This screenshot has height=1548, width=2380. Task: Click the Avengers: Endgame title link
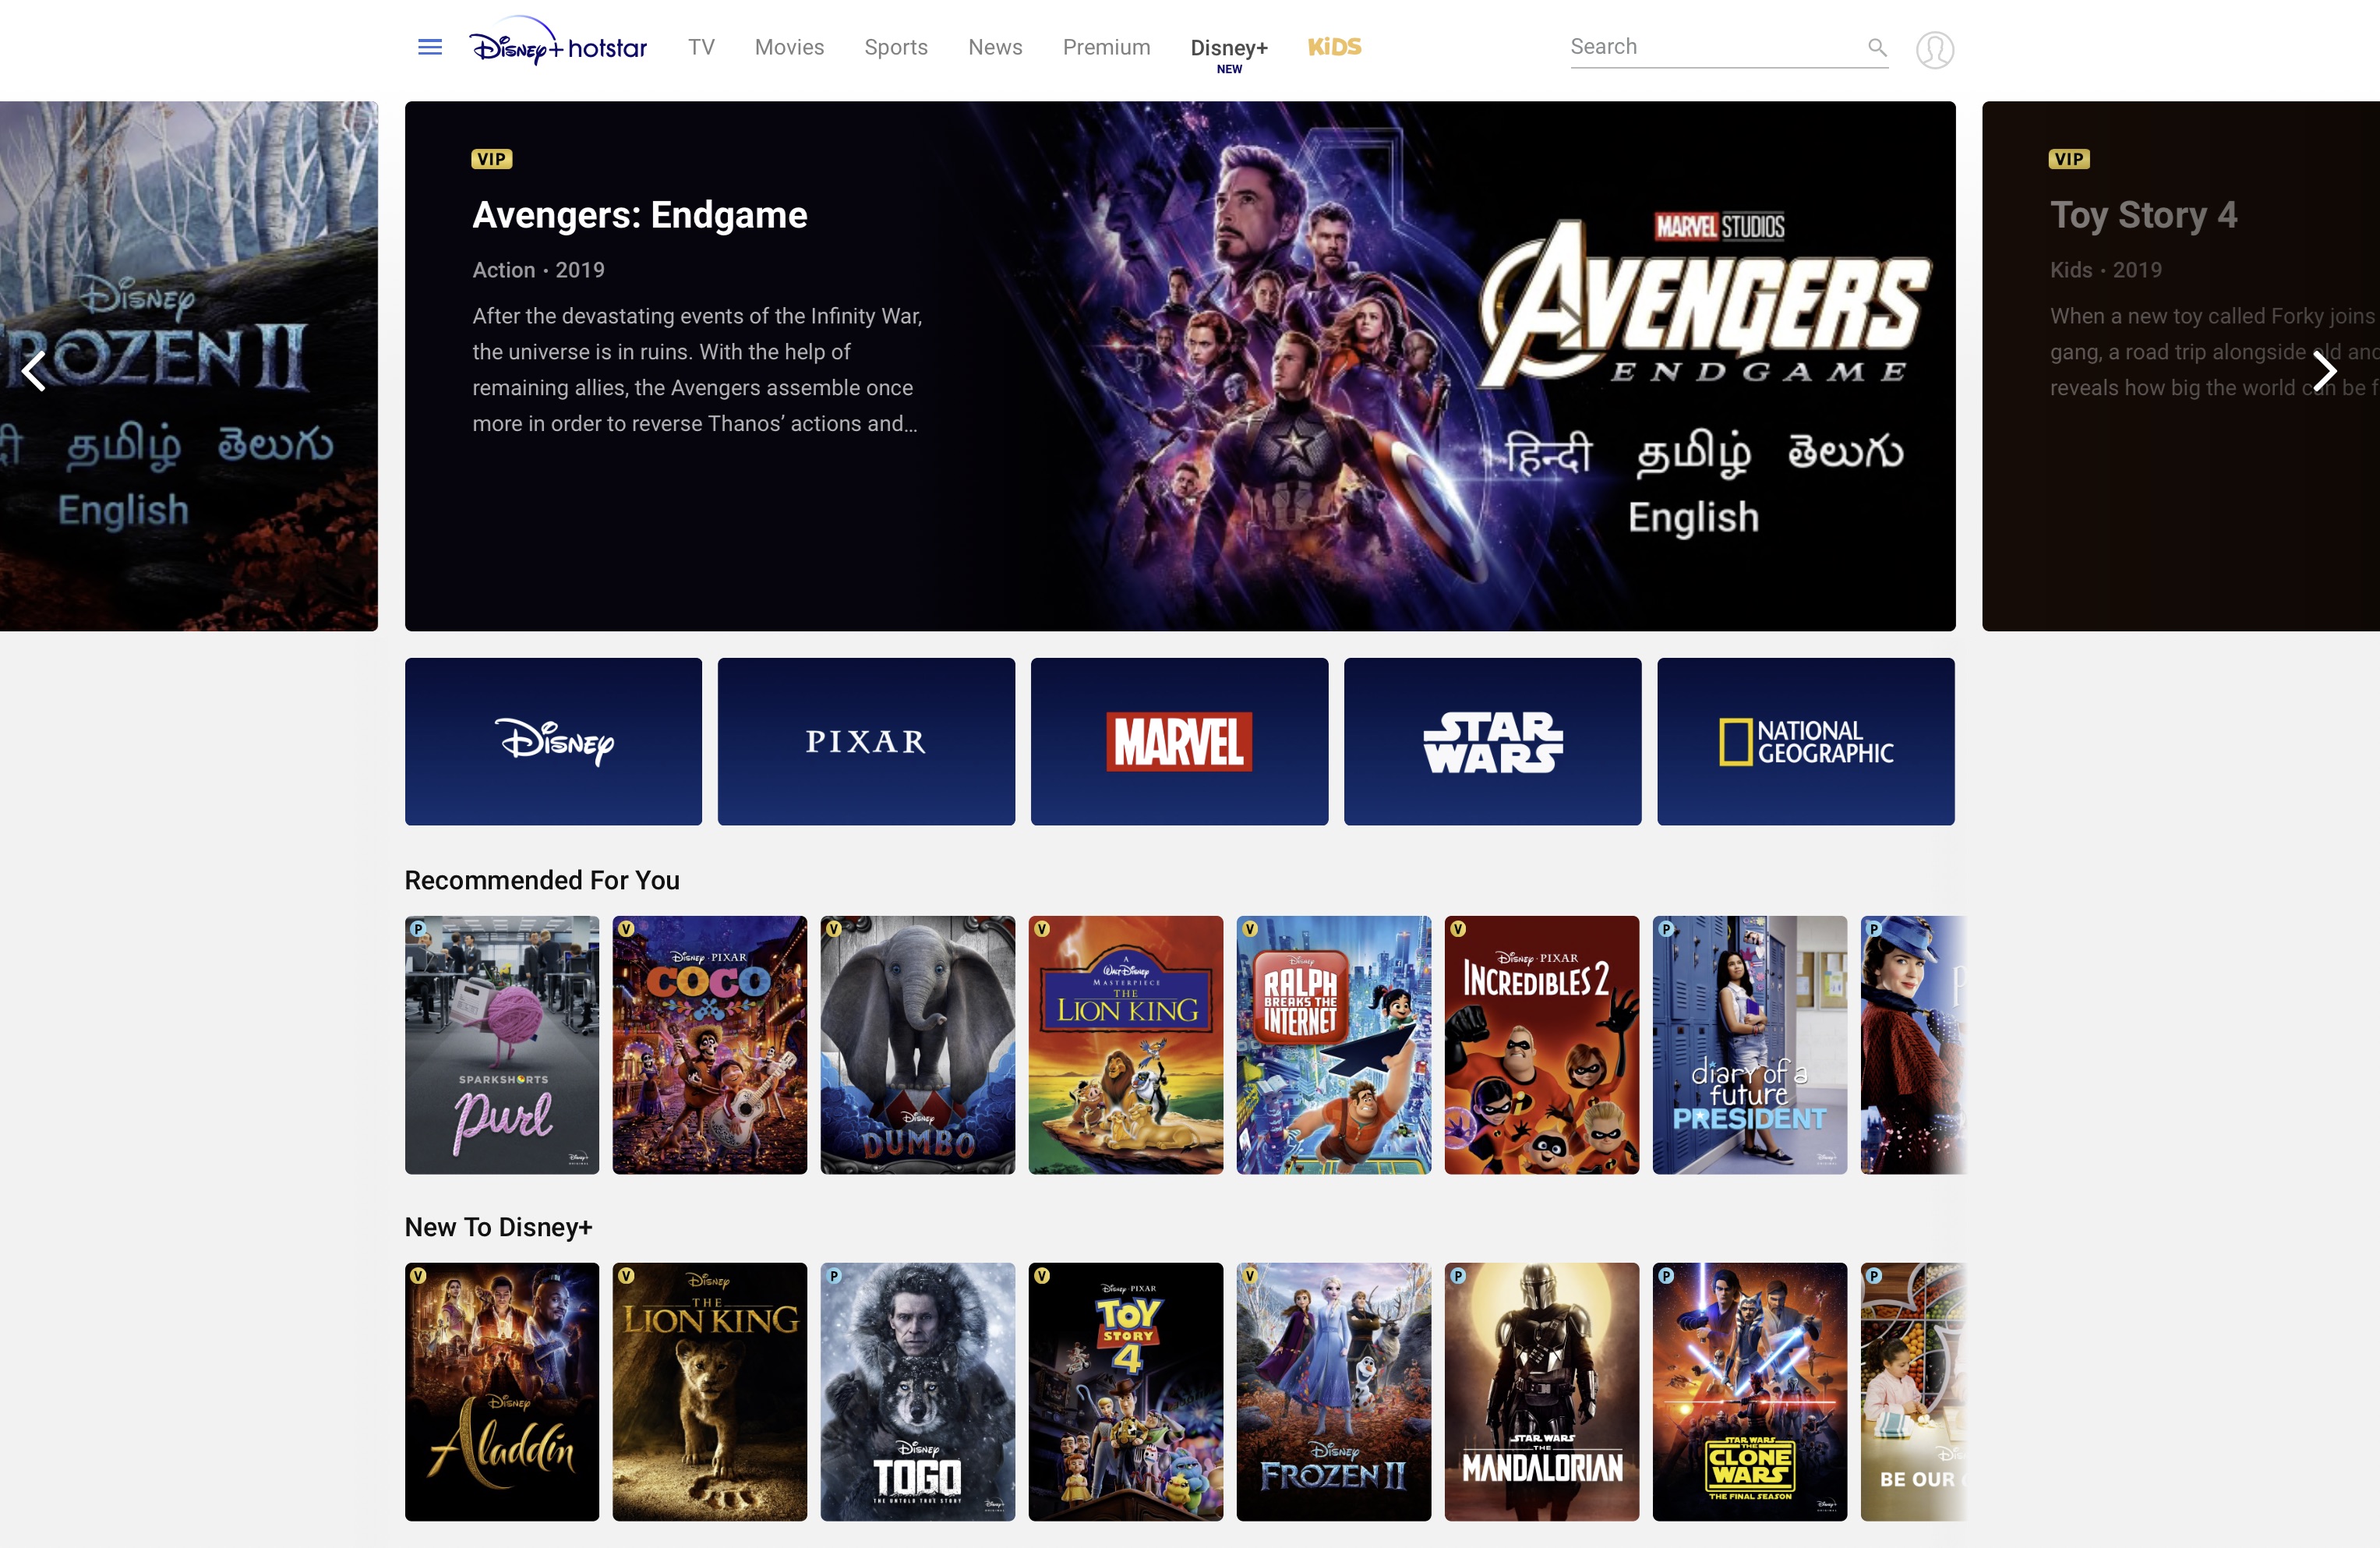point(639,215)
